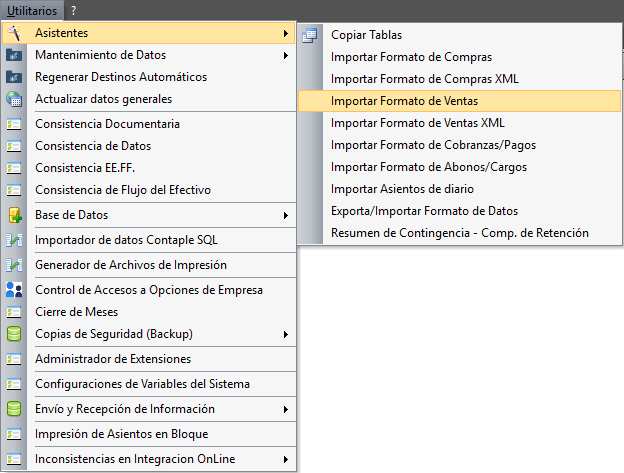Expand the Inconsistencias en Integracion OnLine arrow
624x473 pixels.
pos(286,459)
